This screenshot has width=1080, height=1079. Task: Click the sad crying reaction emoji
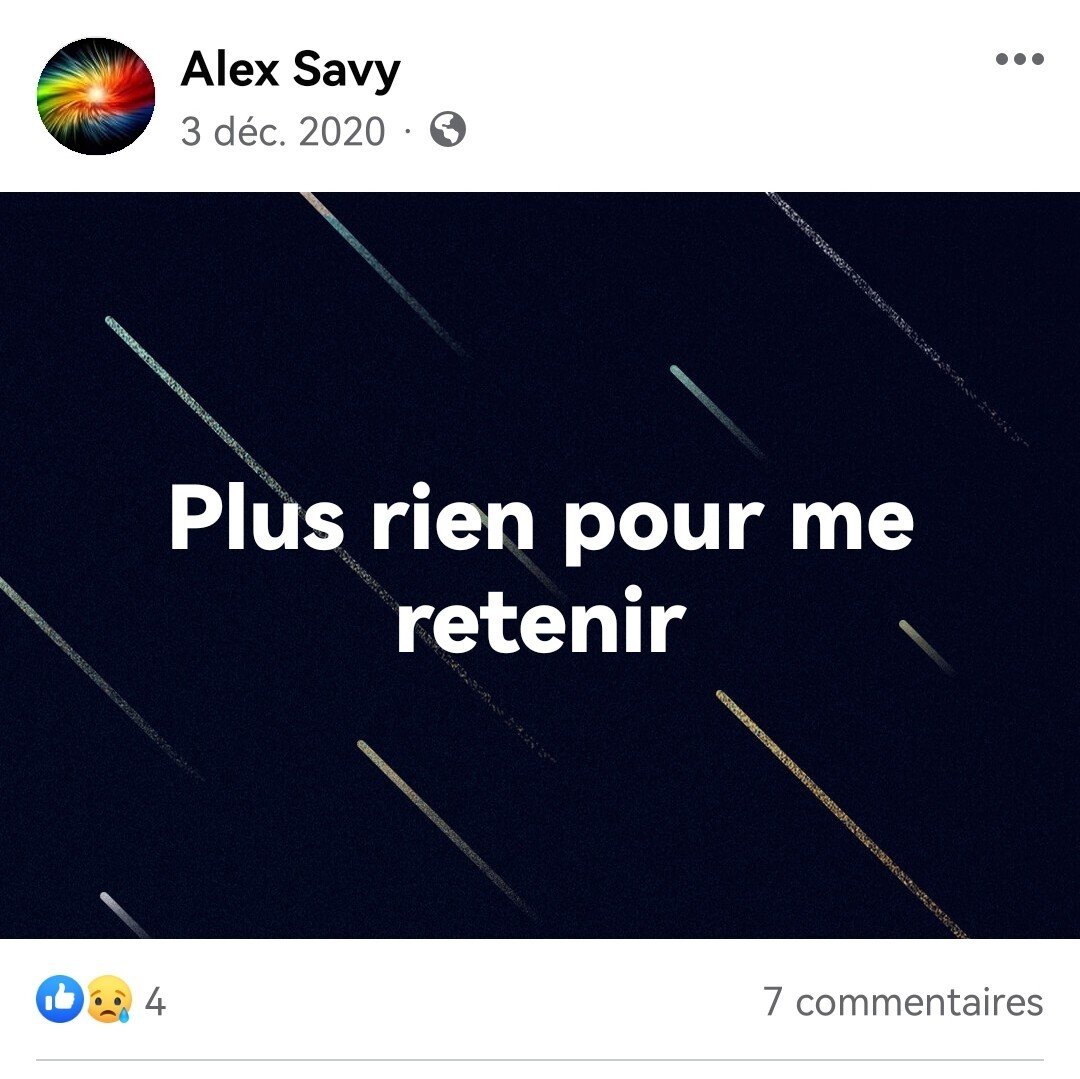click(108, 999)
